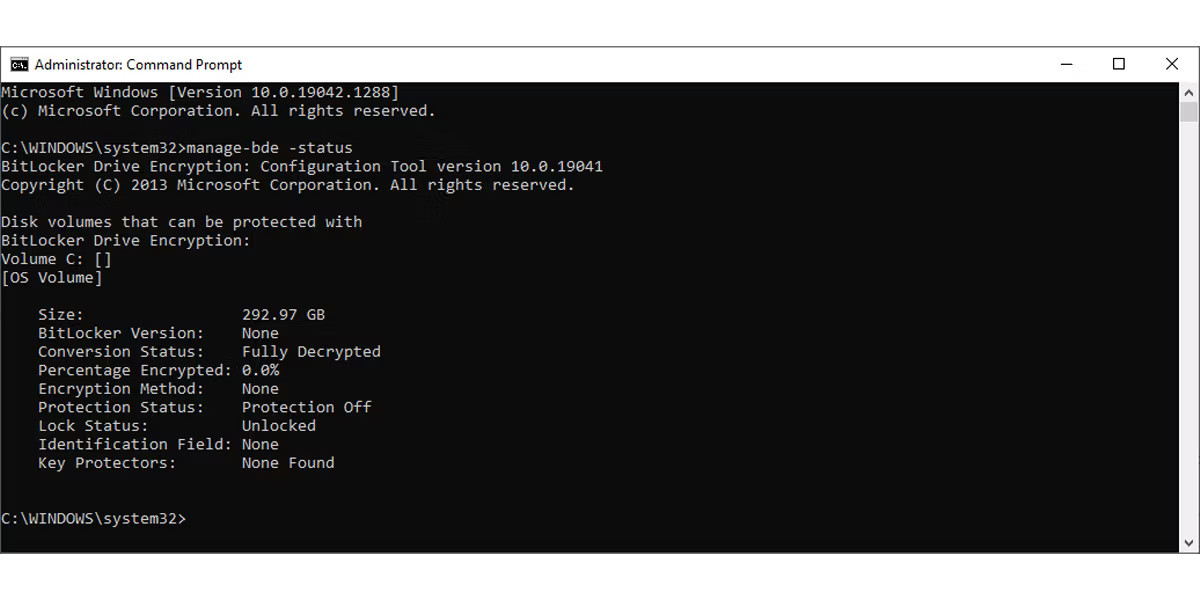The height and width of the screenshot is (600, 1200).
Task: Click the OS Volume label
Action: point(52,277)
